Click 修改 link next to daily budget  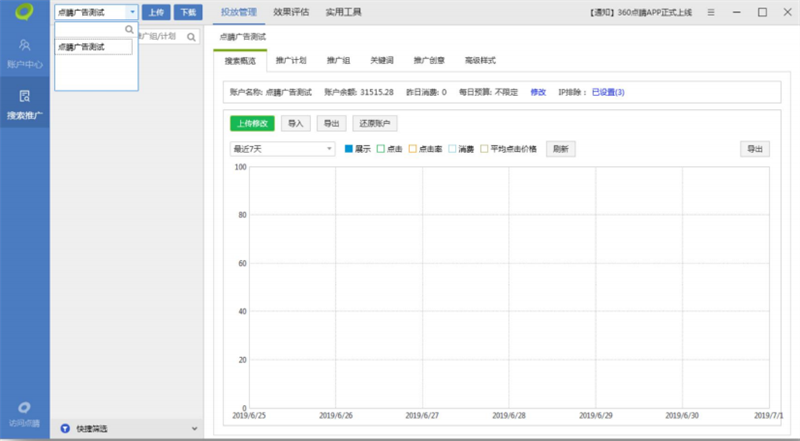pos(538,92)
